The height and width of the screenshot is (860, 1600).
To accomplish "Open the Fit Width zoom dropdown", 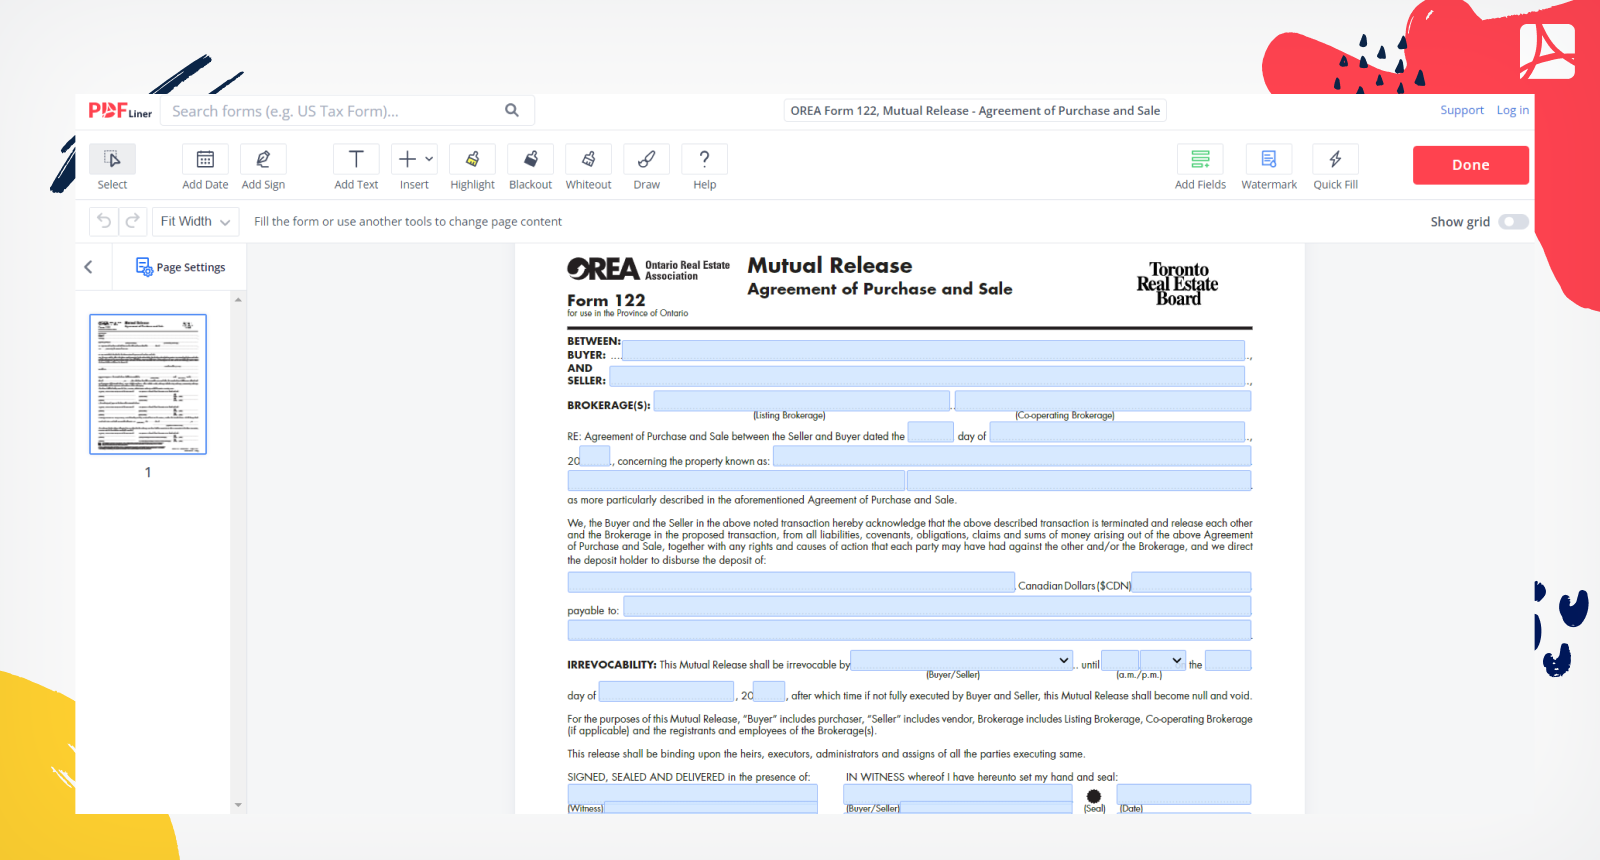I will click(195, 221).
